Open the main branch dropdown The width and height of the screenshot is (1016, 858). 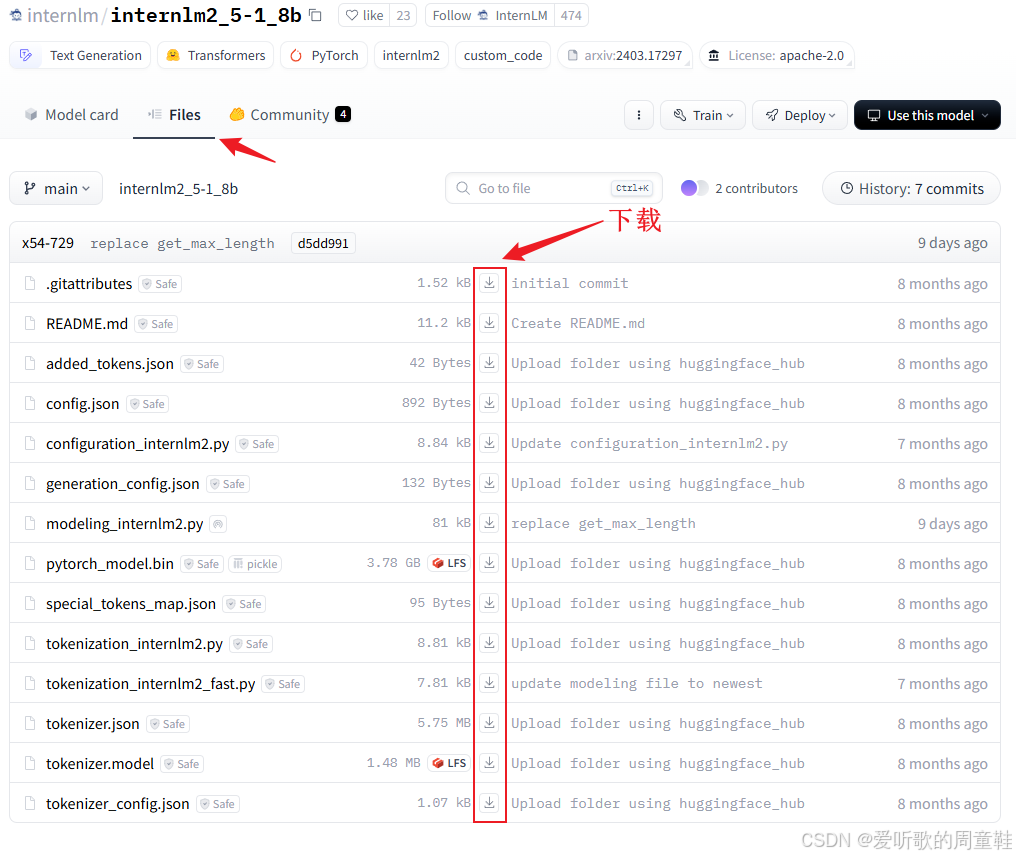pyautogui.click(x=56, y=189)
